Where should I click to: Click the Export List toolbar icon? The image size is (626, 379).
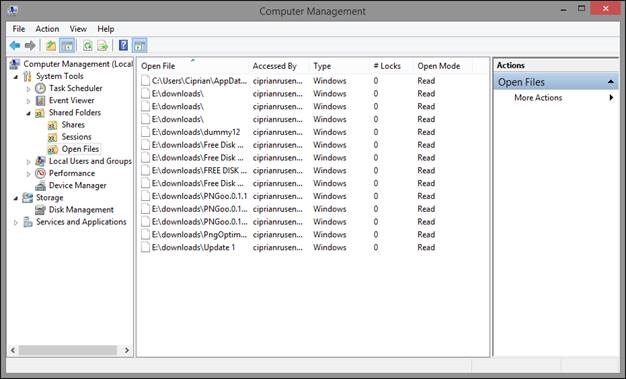point(103,46)
